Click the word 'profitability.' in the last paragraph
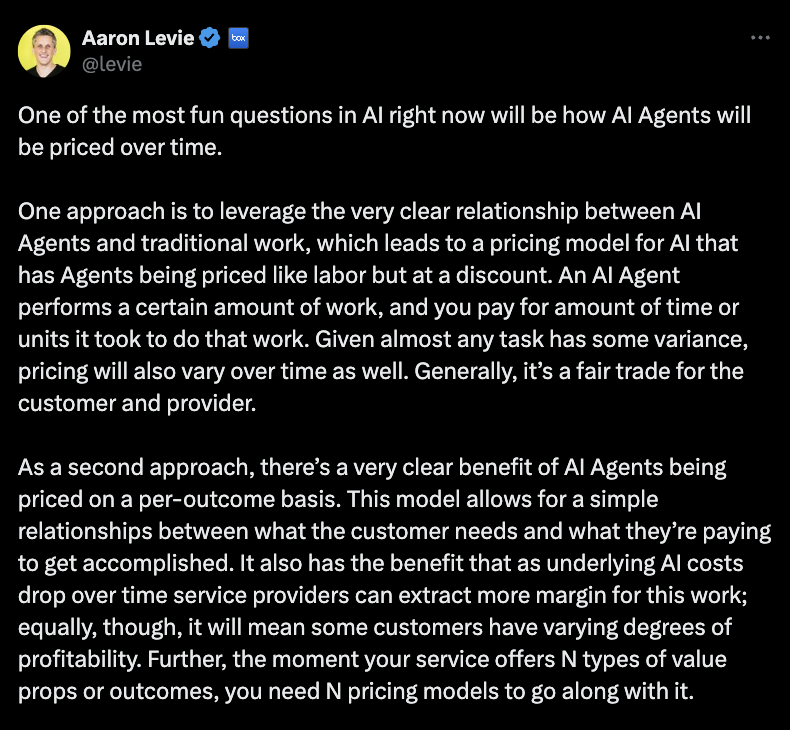790x730 pixels. [80, 659]
